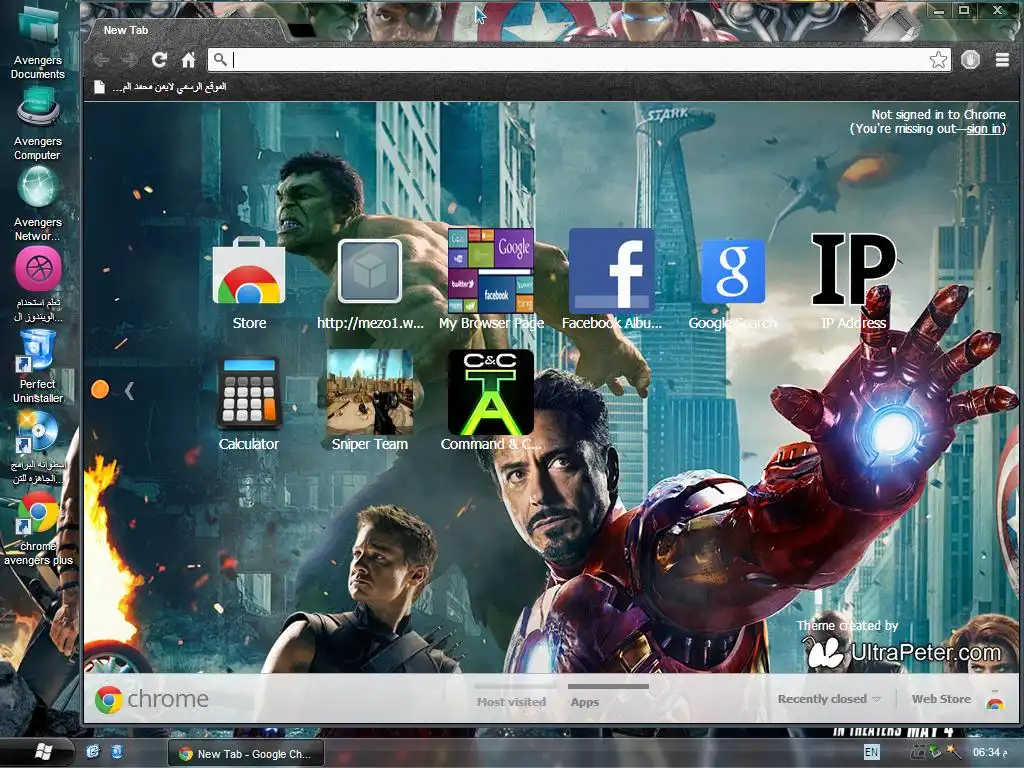
Task: Click the EN language indicator
Action: (871, 752)
